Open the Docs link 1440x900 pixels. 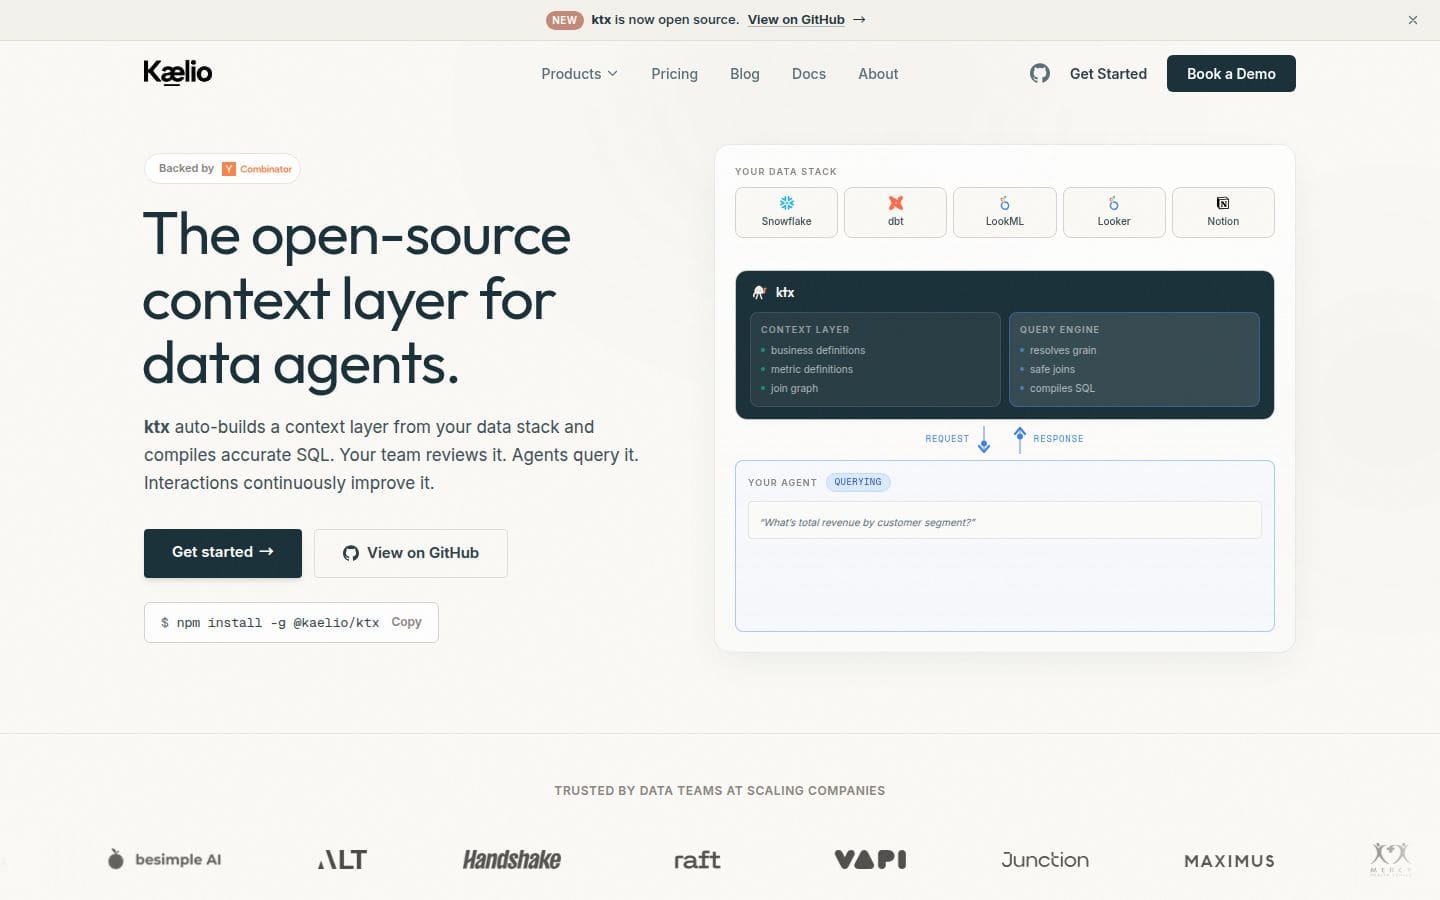(809, 74)
